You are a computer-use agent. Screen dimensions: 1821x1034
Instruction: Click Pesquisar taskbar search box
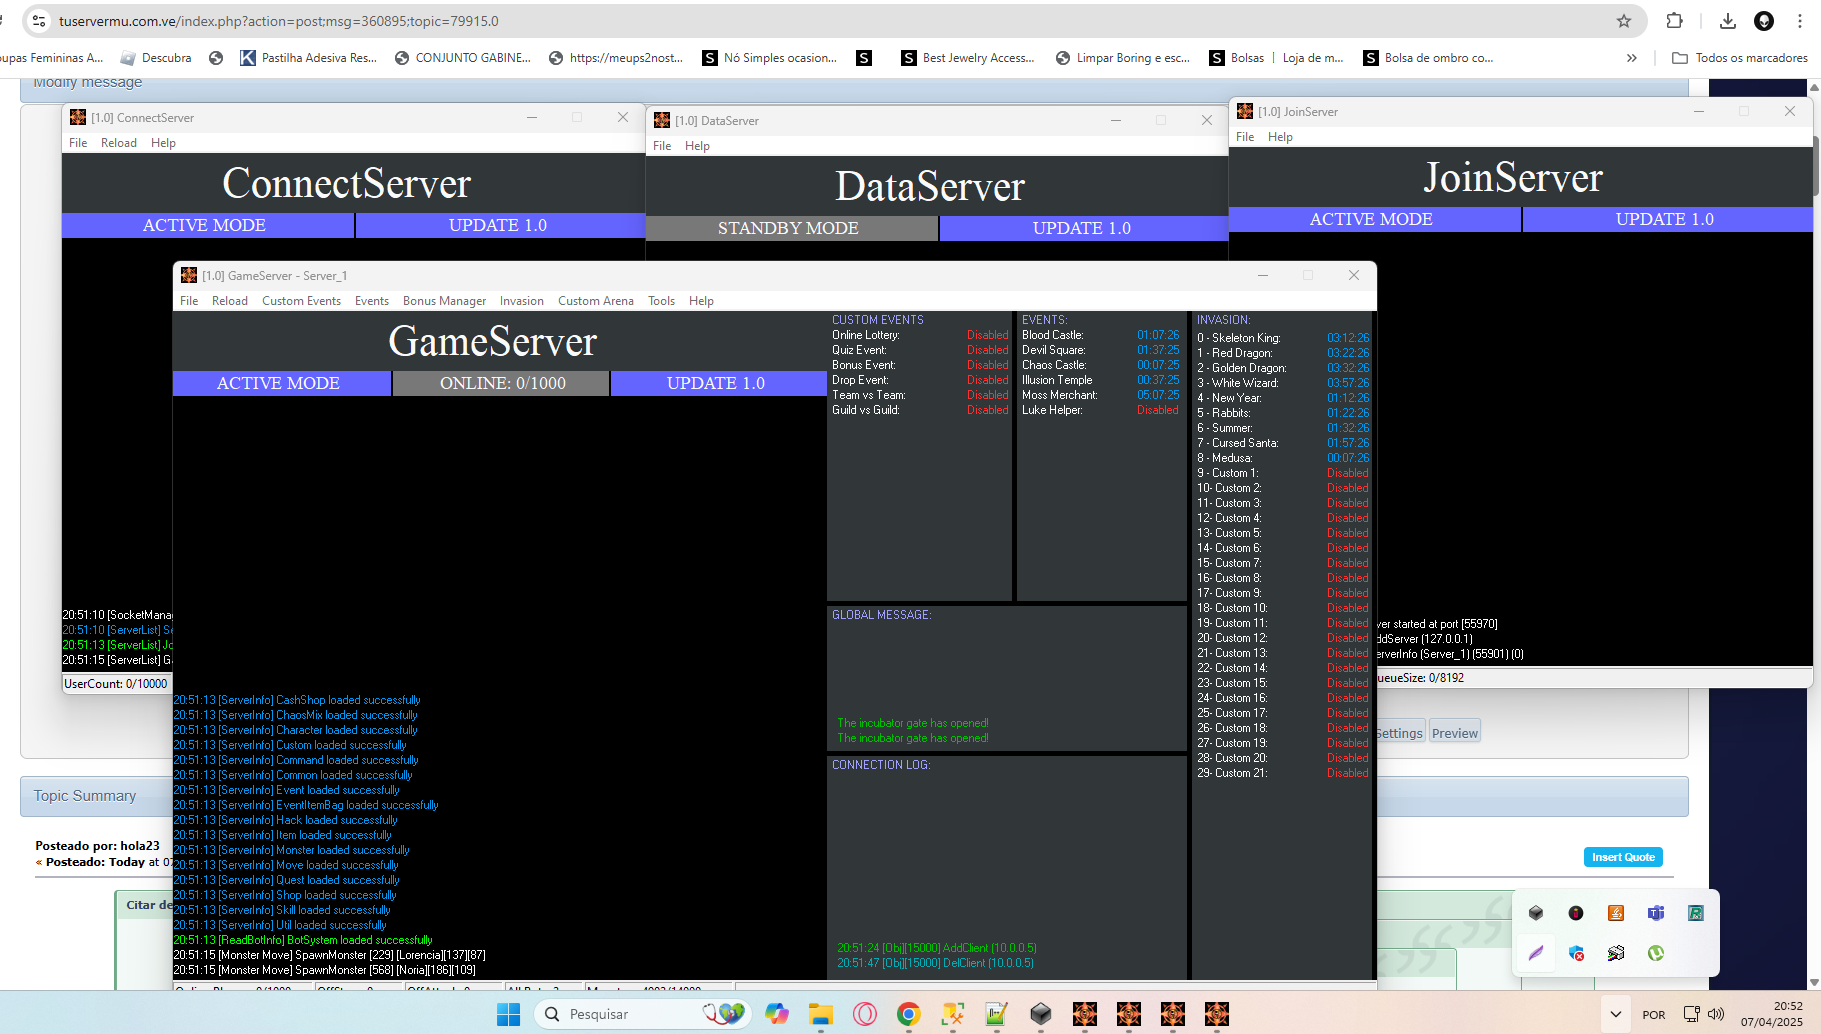click(644, 1014)
